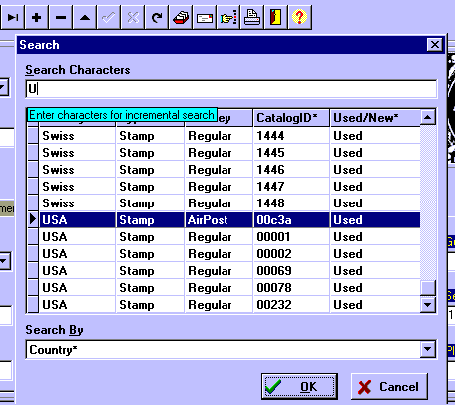Select row with CatalogID 00002
The width and height of the screenshot is (455, 405).
[x=223, y=254]
